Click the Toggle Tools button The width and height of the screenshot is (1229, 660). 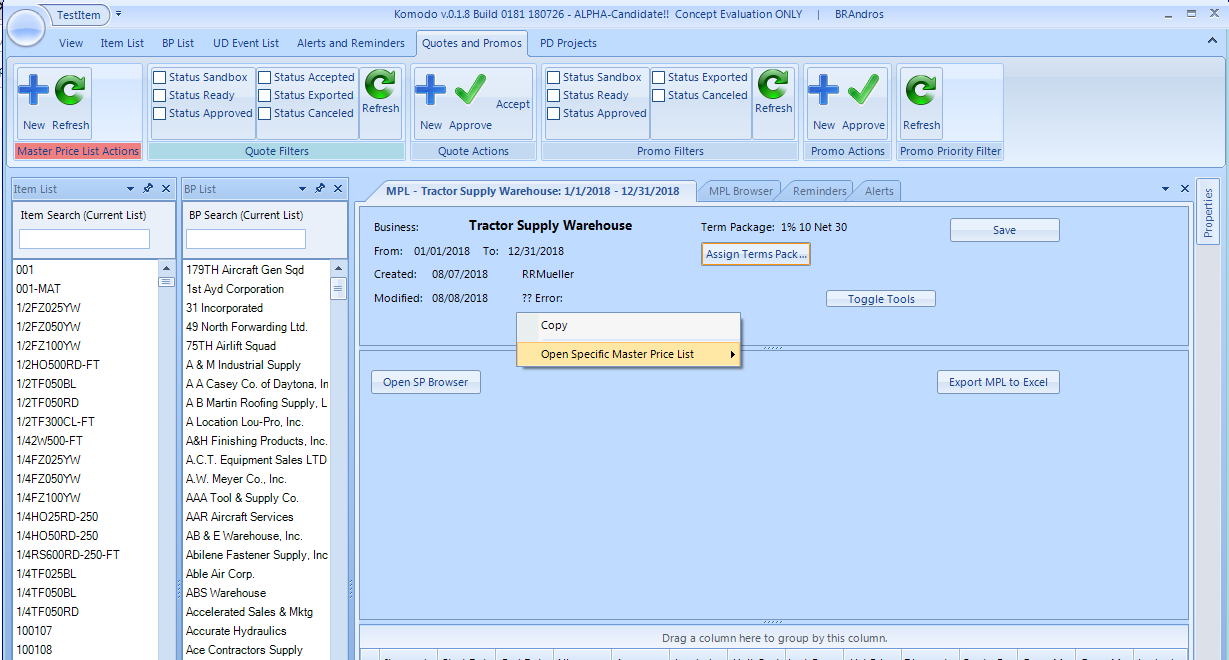(881, 299)
